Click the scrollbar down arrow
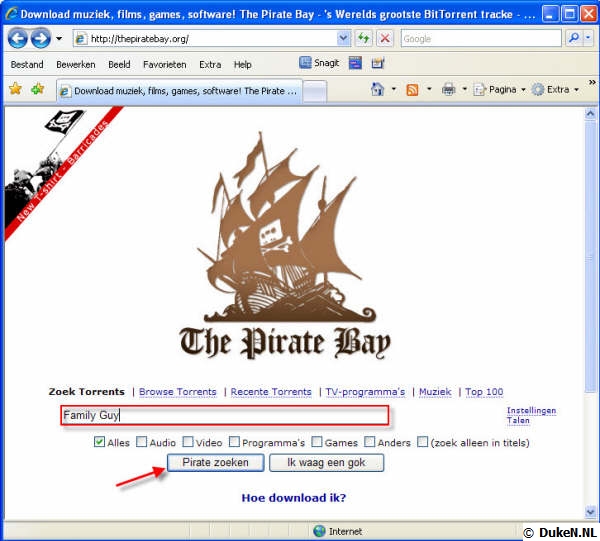This screenshot has width=600, height=541. click(x=590, y=512)
